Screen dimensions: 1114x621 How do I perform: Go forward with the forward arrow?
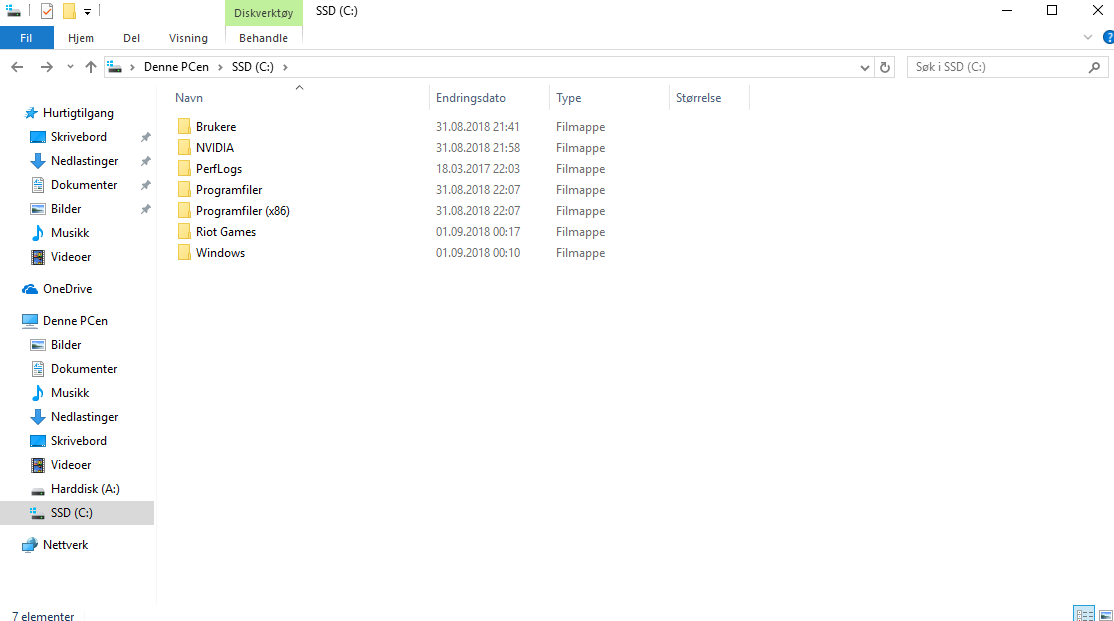[x=46, y=67]
